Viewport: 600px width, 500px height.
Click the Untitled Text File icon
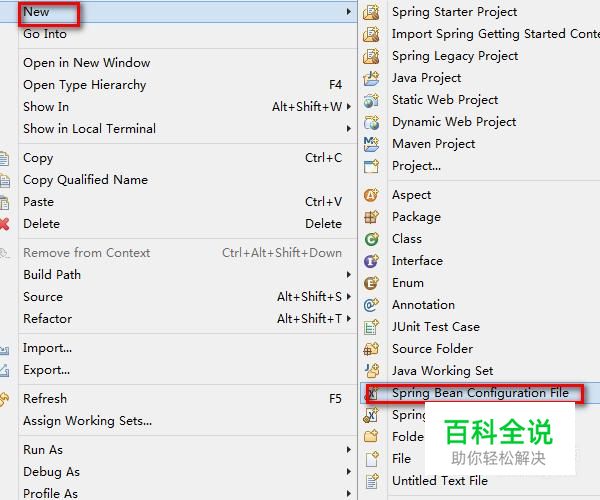click(371, 481)
